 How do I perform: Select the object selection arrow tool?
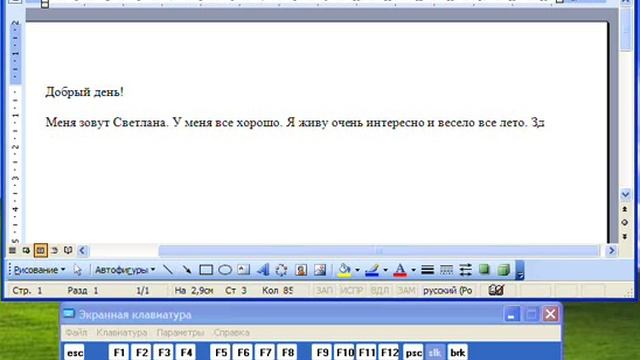(77, 270)
